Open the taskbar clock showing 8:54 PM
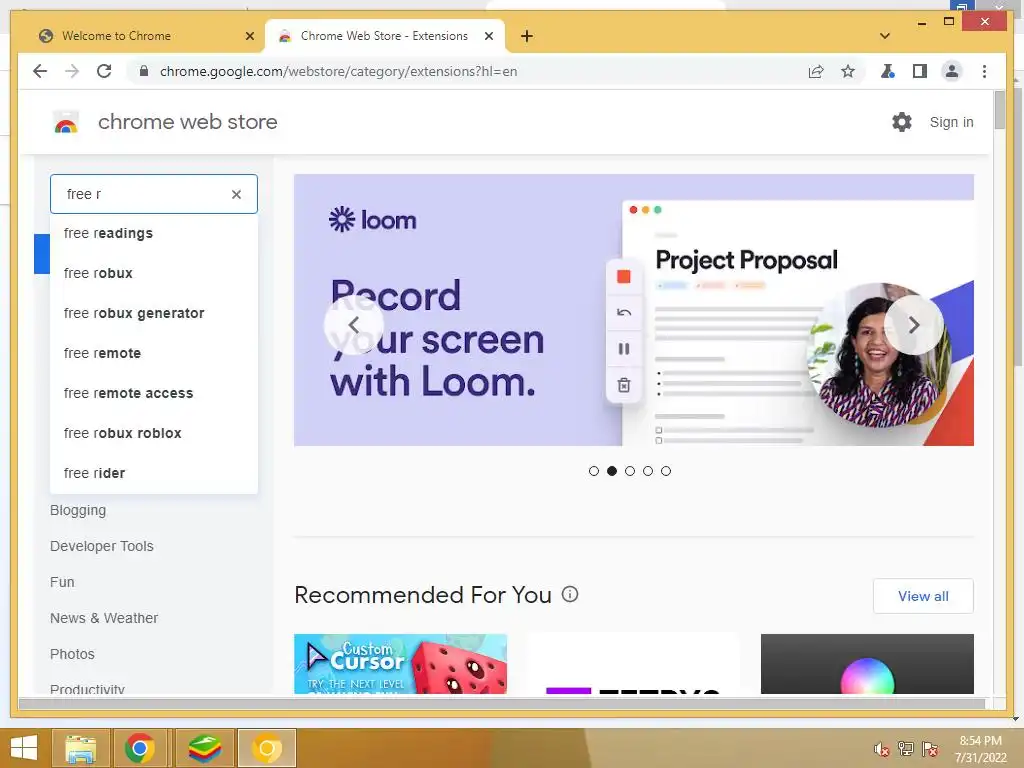1024x768 pixels. point(980,749)
